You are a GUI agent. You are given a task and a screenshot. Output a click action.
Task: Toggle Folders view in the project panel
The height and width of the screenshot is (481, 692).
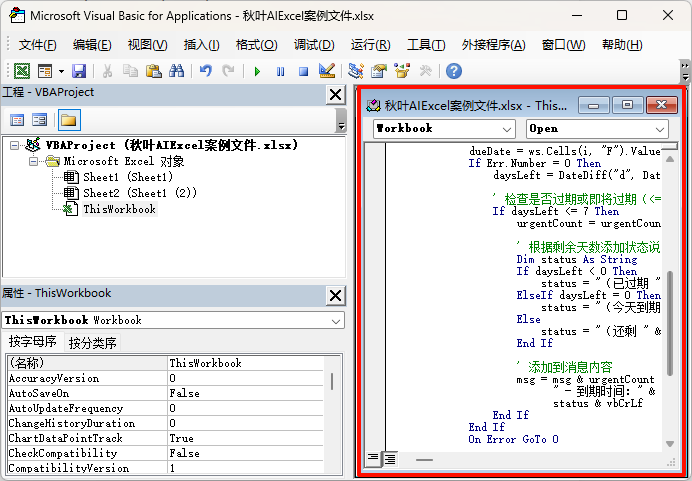pos(68,120)
